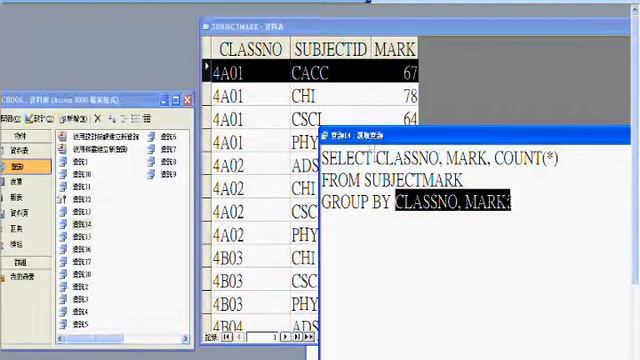The height and width of the screenshot is (360, 640).
Task: Maximize the database window
Action: pyautogui.click(x=176, y=100)
